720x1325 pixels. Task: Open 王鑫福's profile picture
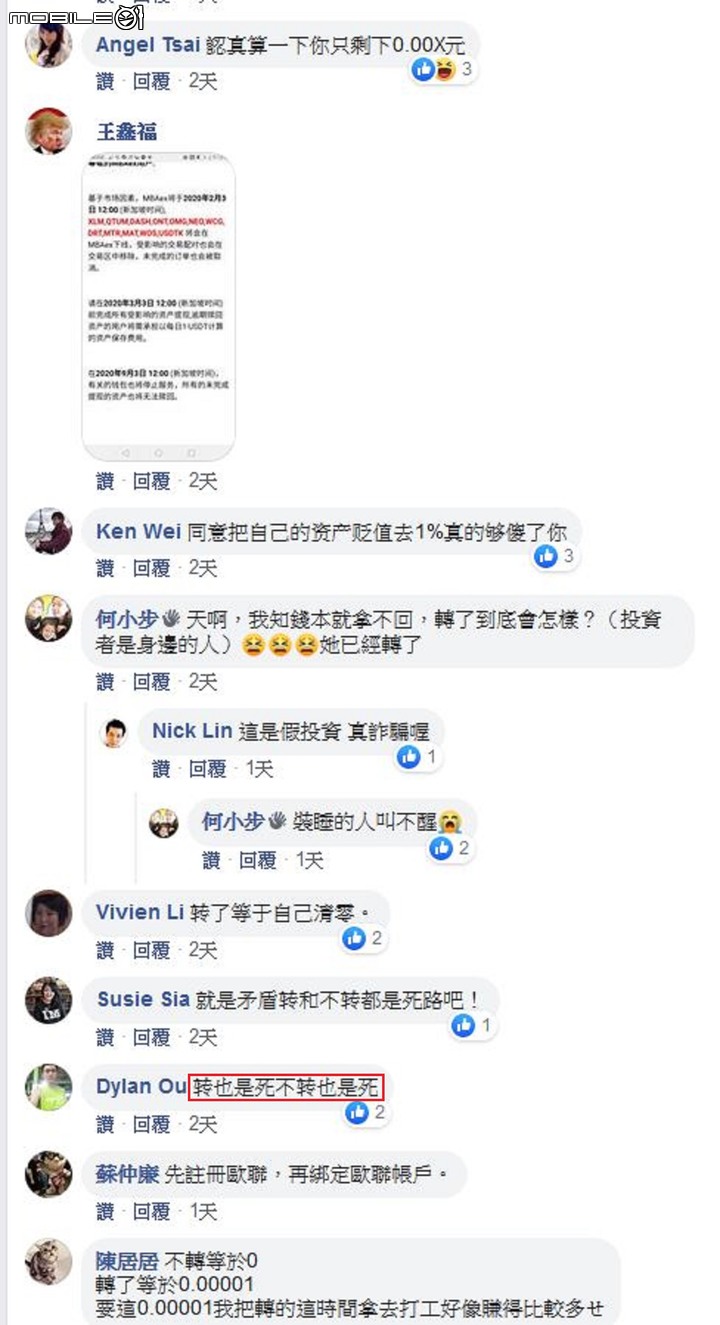click(48, 131)
